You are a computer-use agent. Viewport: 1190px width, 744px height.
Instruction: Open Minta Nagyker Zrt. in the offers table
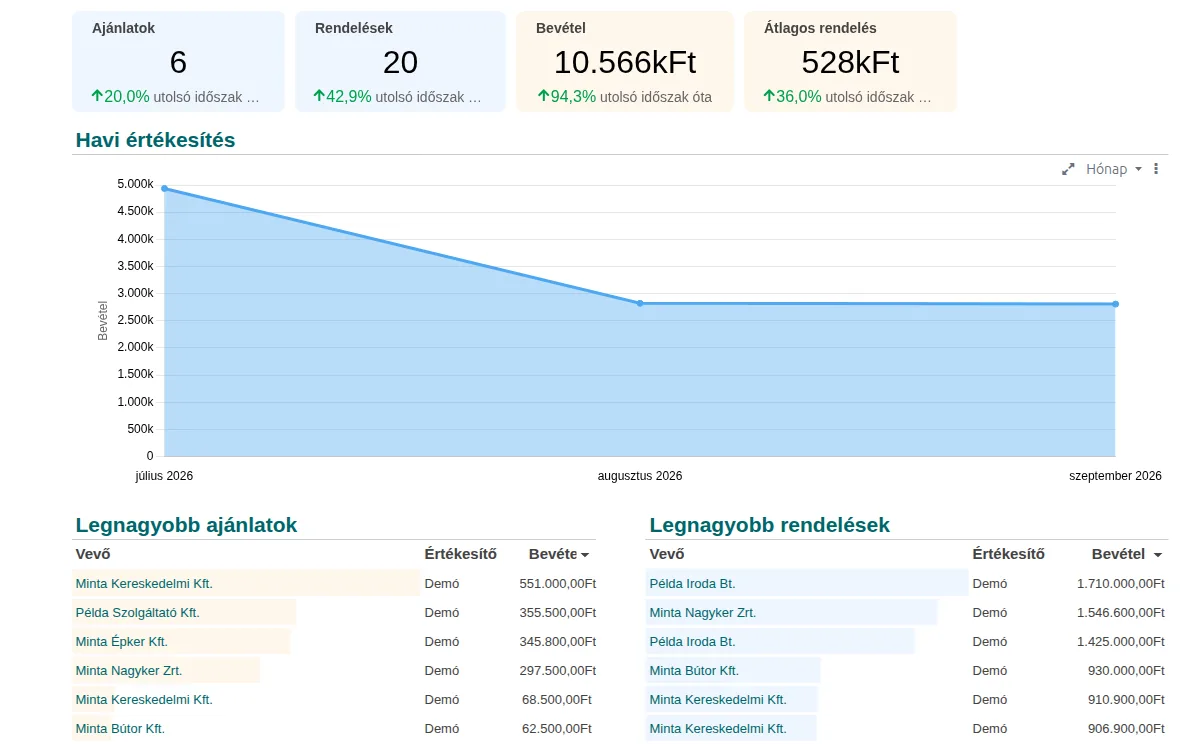(x=129, y=670)
